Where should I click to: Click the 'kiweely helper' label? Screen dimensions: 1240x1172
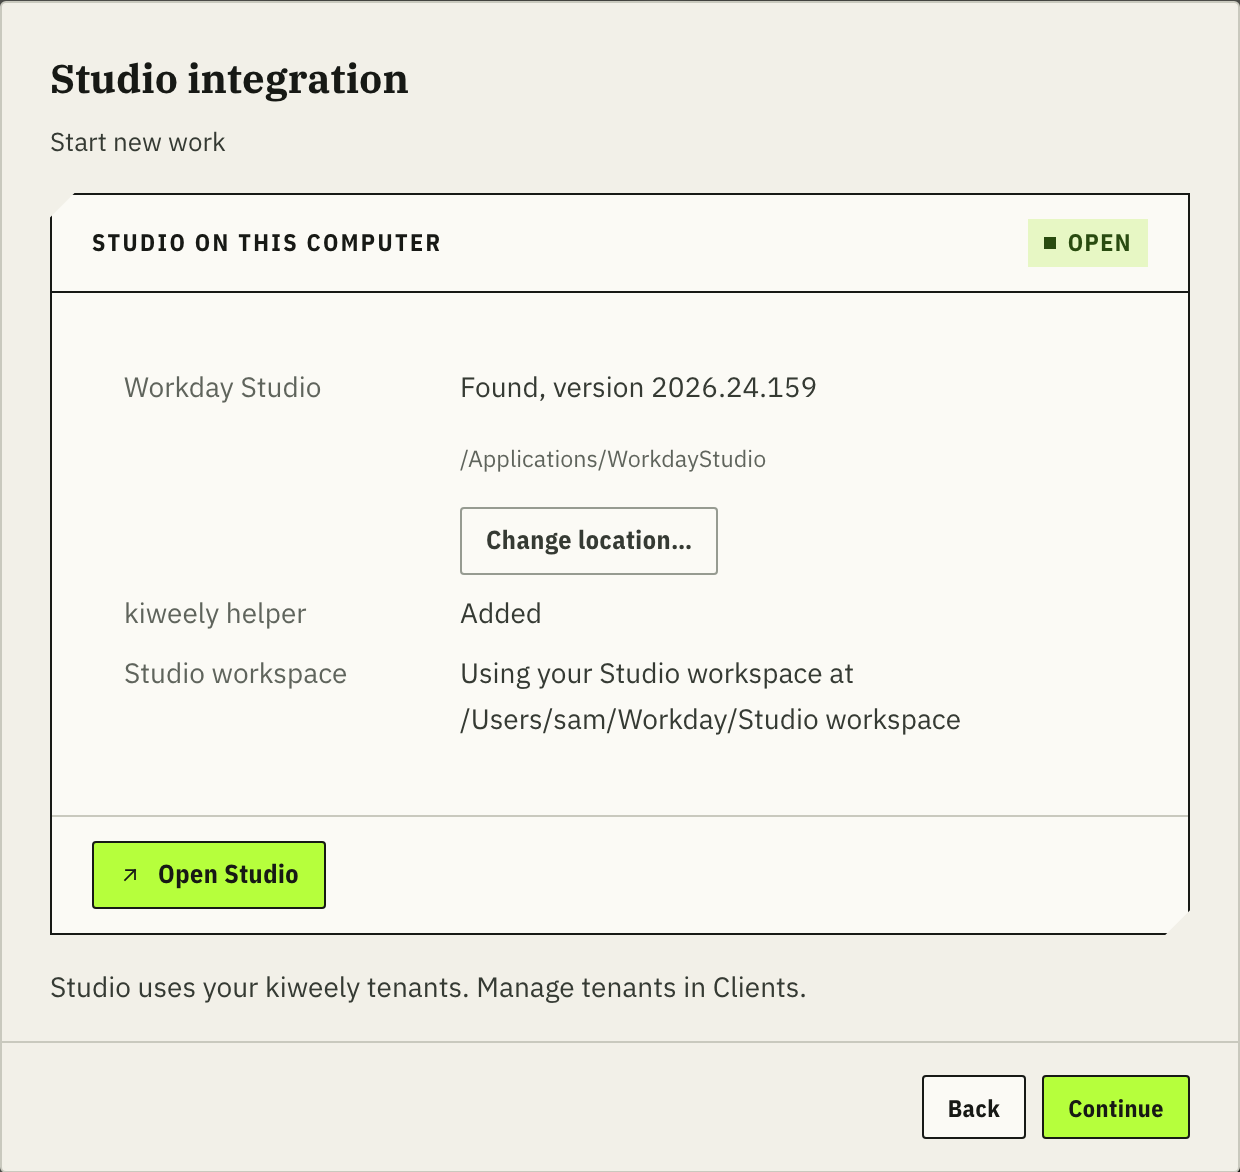tap(215, 614)
